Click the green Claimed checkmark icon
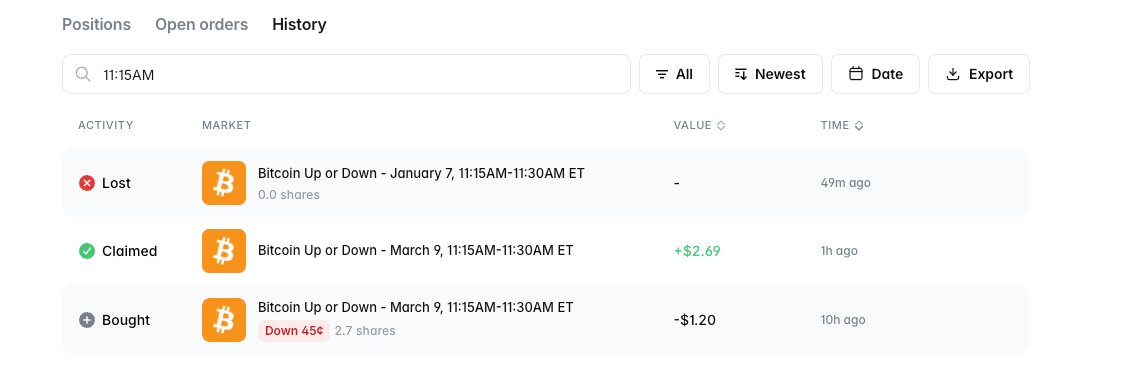This screenshot has height=369, width=1140. click(x=87, y=251)
